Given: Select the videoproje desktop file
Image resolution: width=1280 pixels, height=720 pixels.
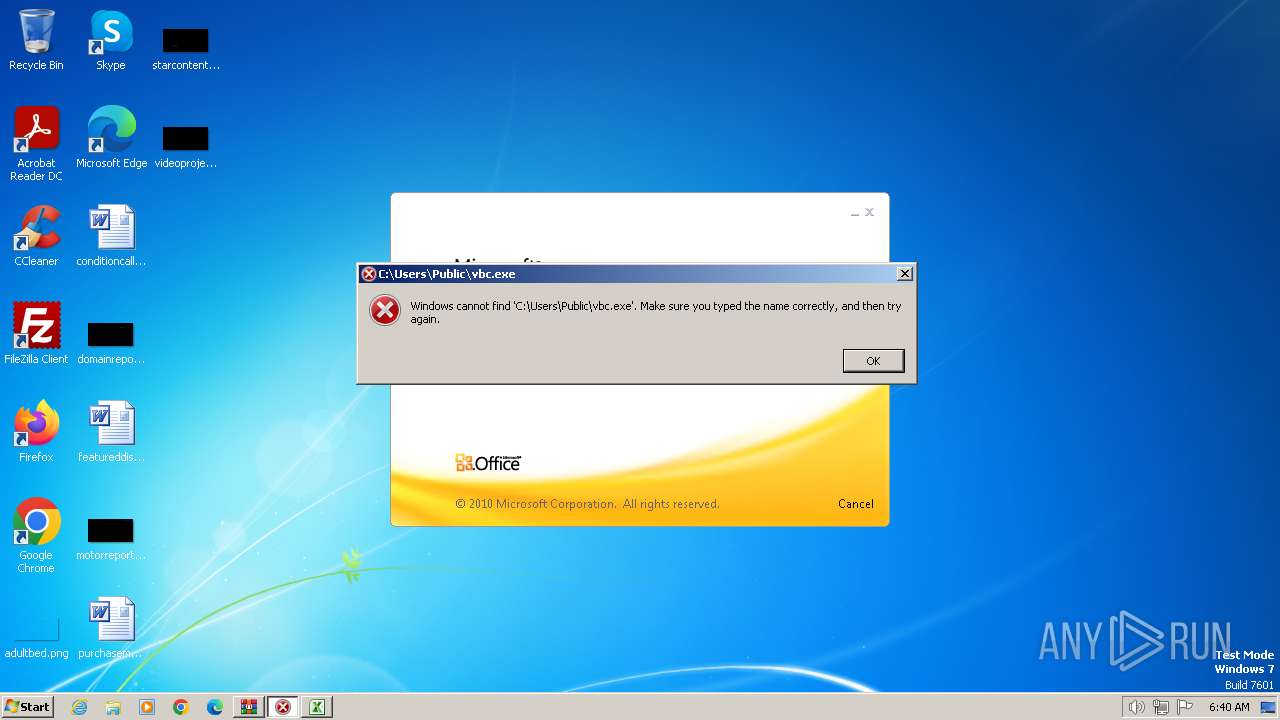Looking at the screenshot, I should coord(186,146).
